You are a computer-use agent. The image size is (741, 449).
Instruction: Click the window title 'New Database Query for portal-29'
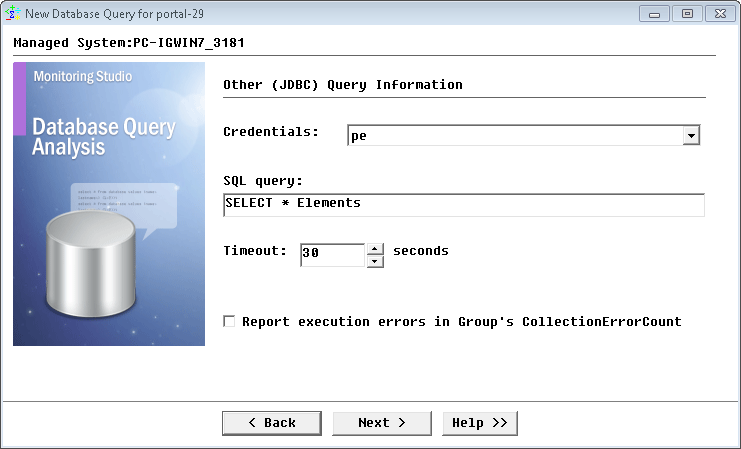pos(114,14)
